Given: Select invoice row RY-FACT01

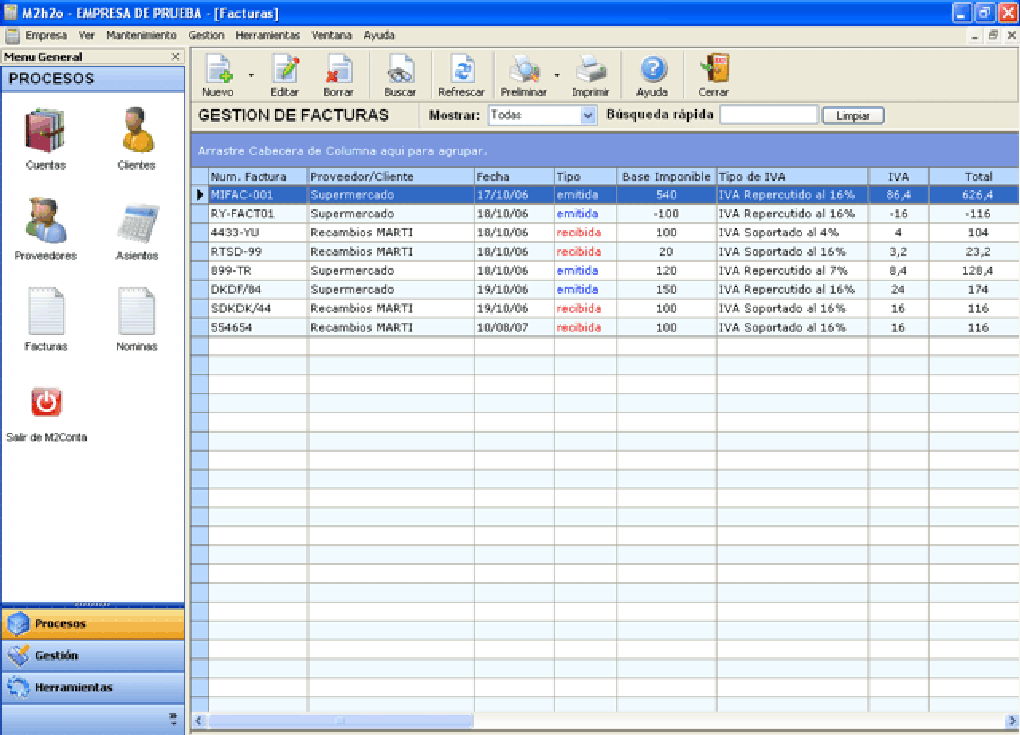Looking at the screenshot, I should point(613,213).
